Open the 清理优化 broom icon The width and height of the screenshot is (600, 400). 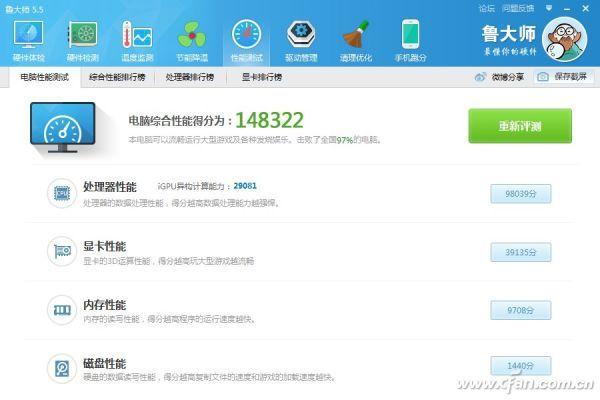coord(356,35)
